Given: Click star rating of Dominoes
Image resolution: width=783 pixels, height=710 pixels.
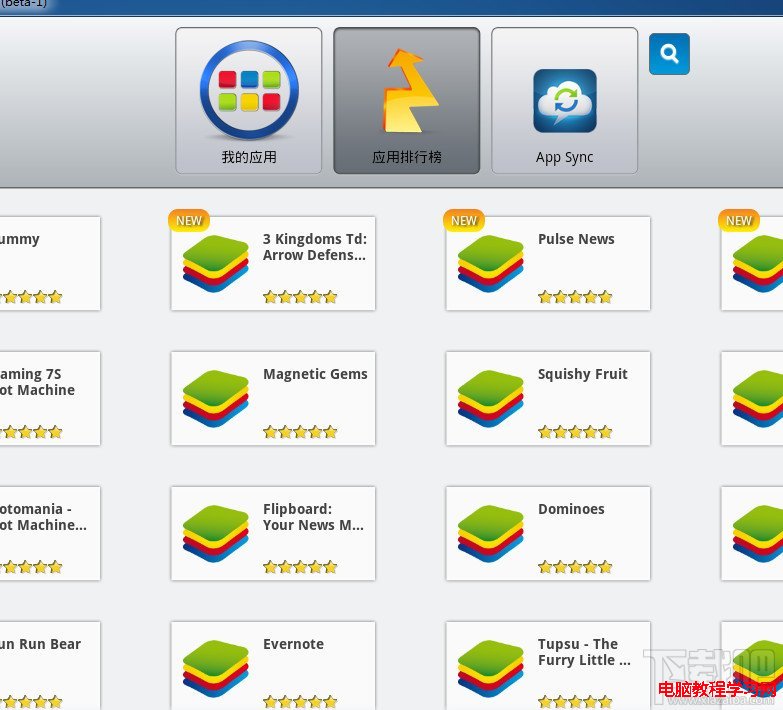Looking at the screenshot, I should pos(575,567).
